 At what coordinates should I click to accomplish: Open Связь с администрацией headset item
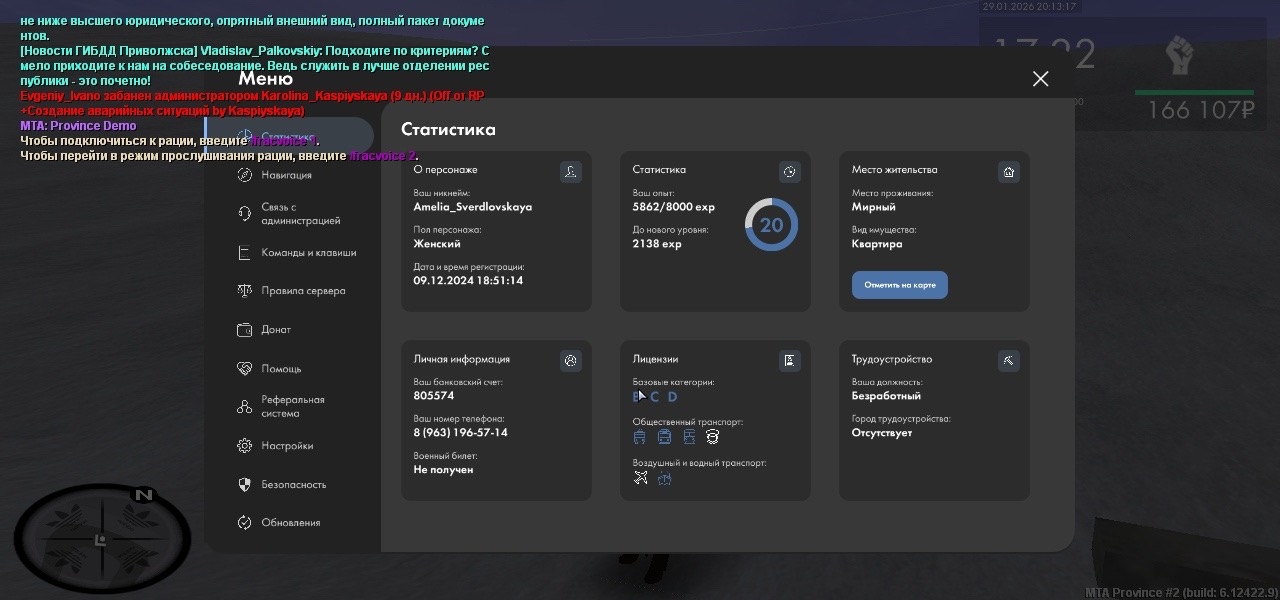290,214
